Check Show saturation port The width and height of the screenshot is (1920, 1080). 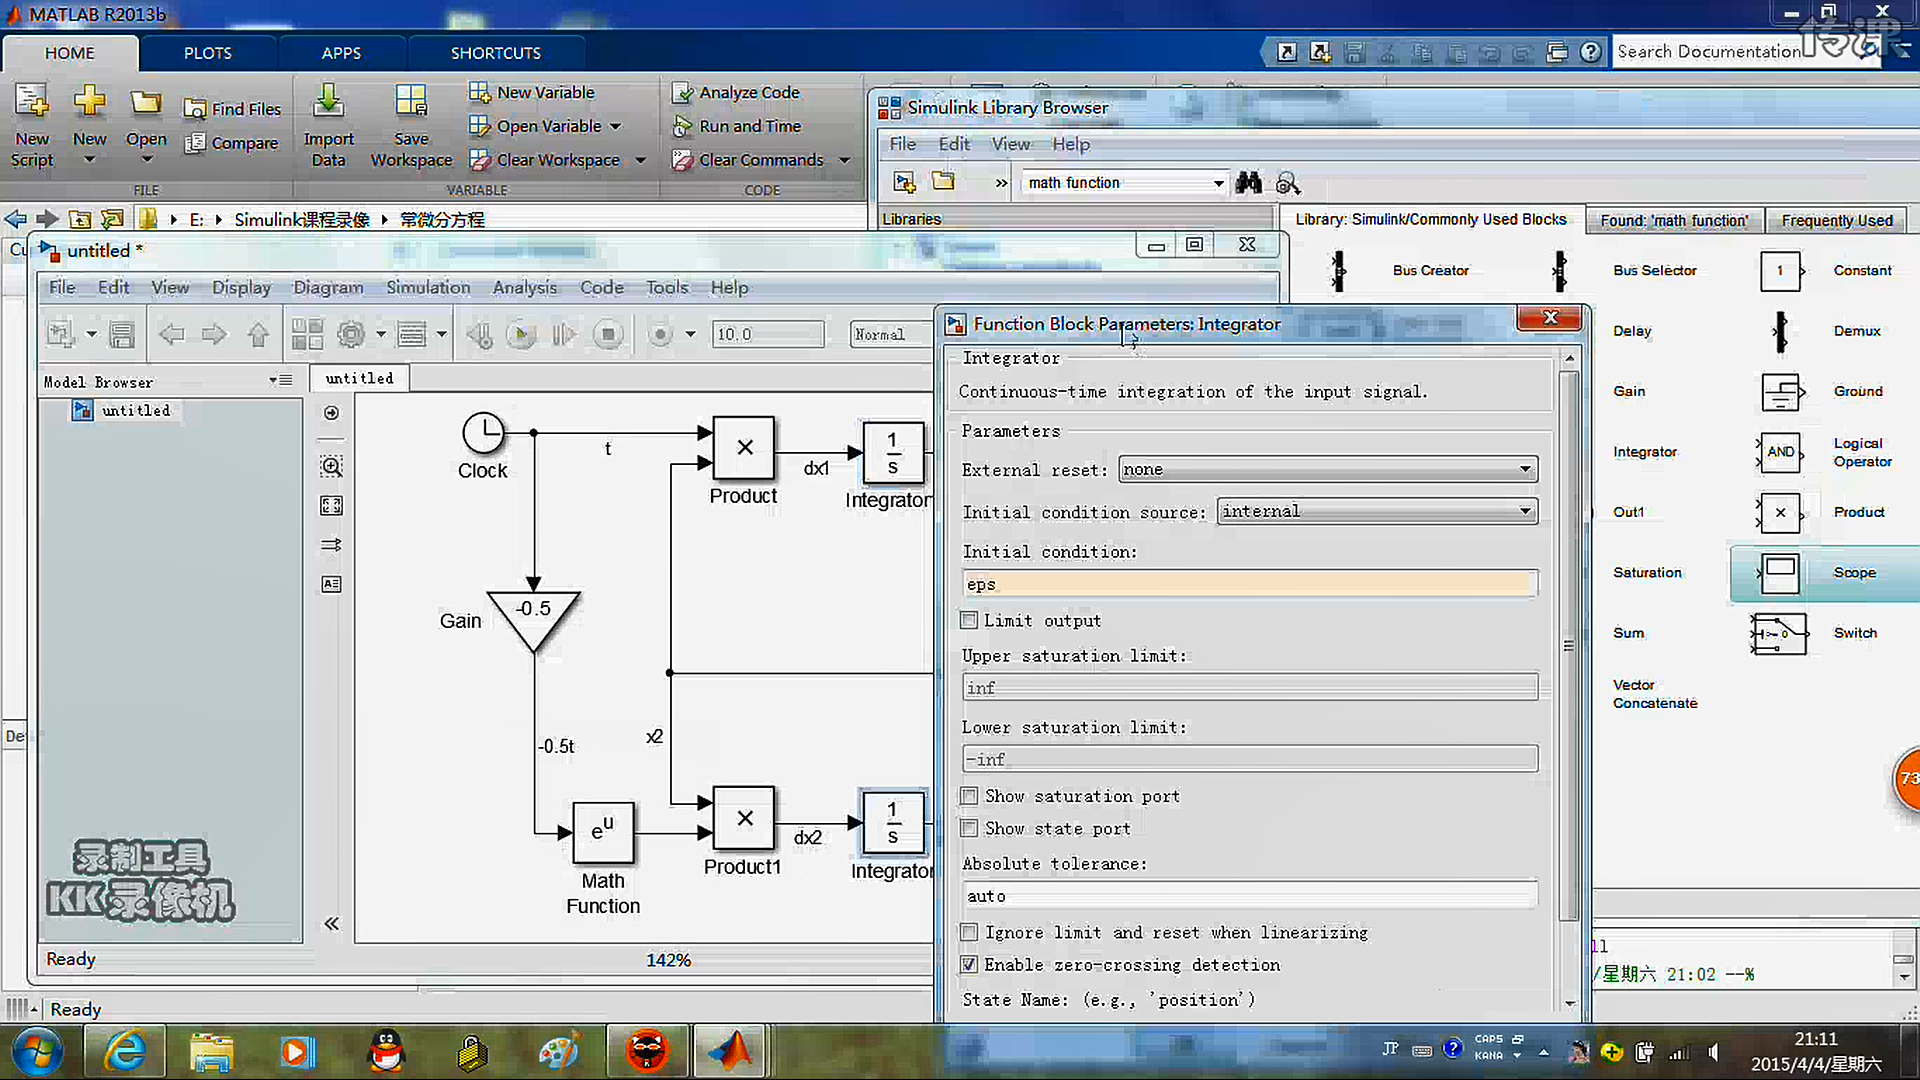point(968,795)
